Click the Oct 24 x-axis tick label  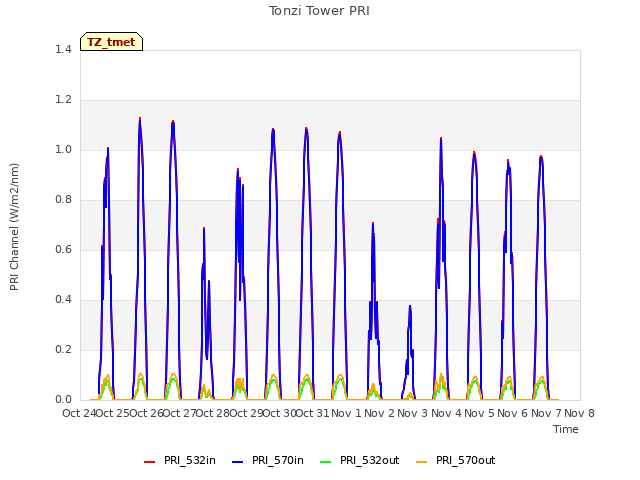click(79, 413)
